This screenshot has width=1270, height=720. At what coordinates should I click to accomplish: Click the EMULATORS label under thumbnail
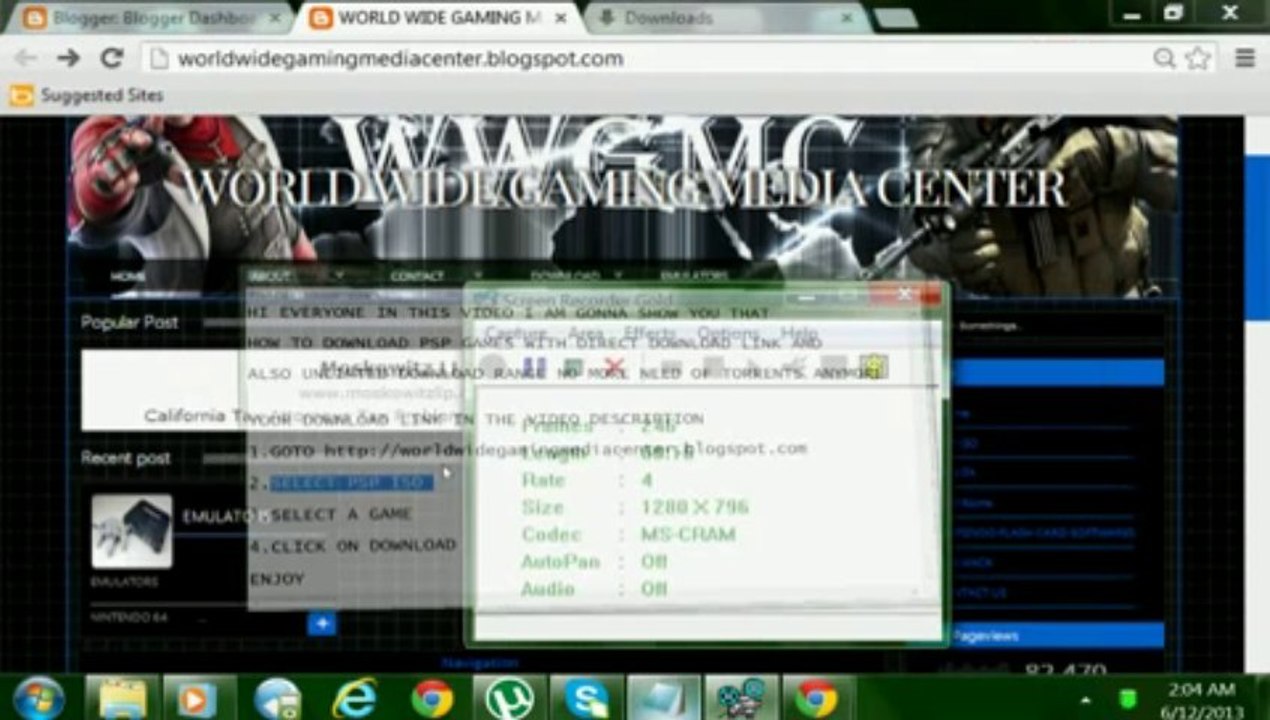click(124, 582)
